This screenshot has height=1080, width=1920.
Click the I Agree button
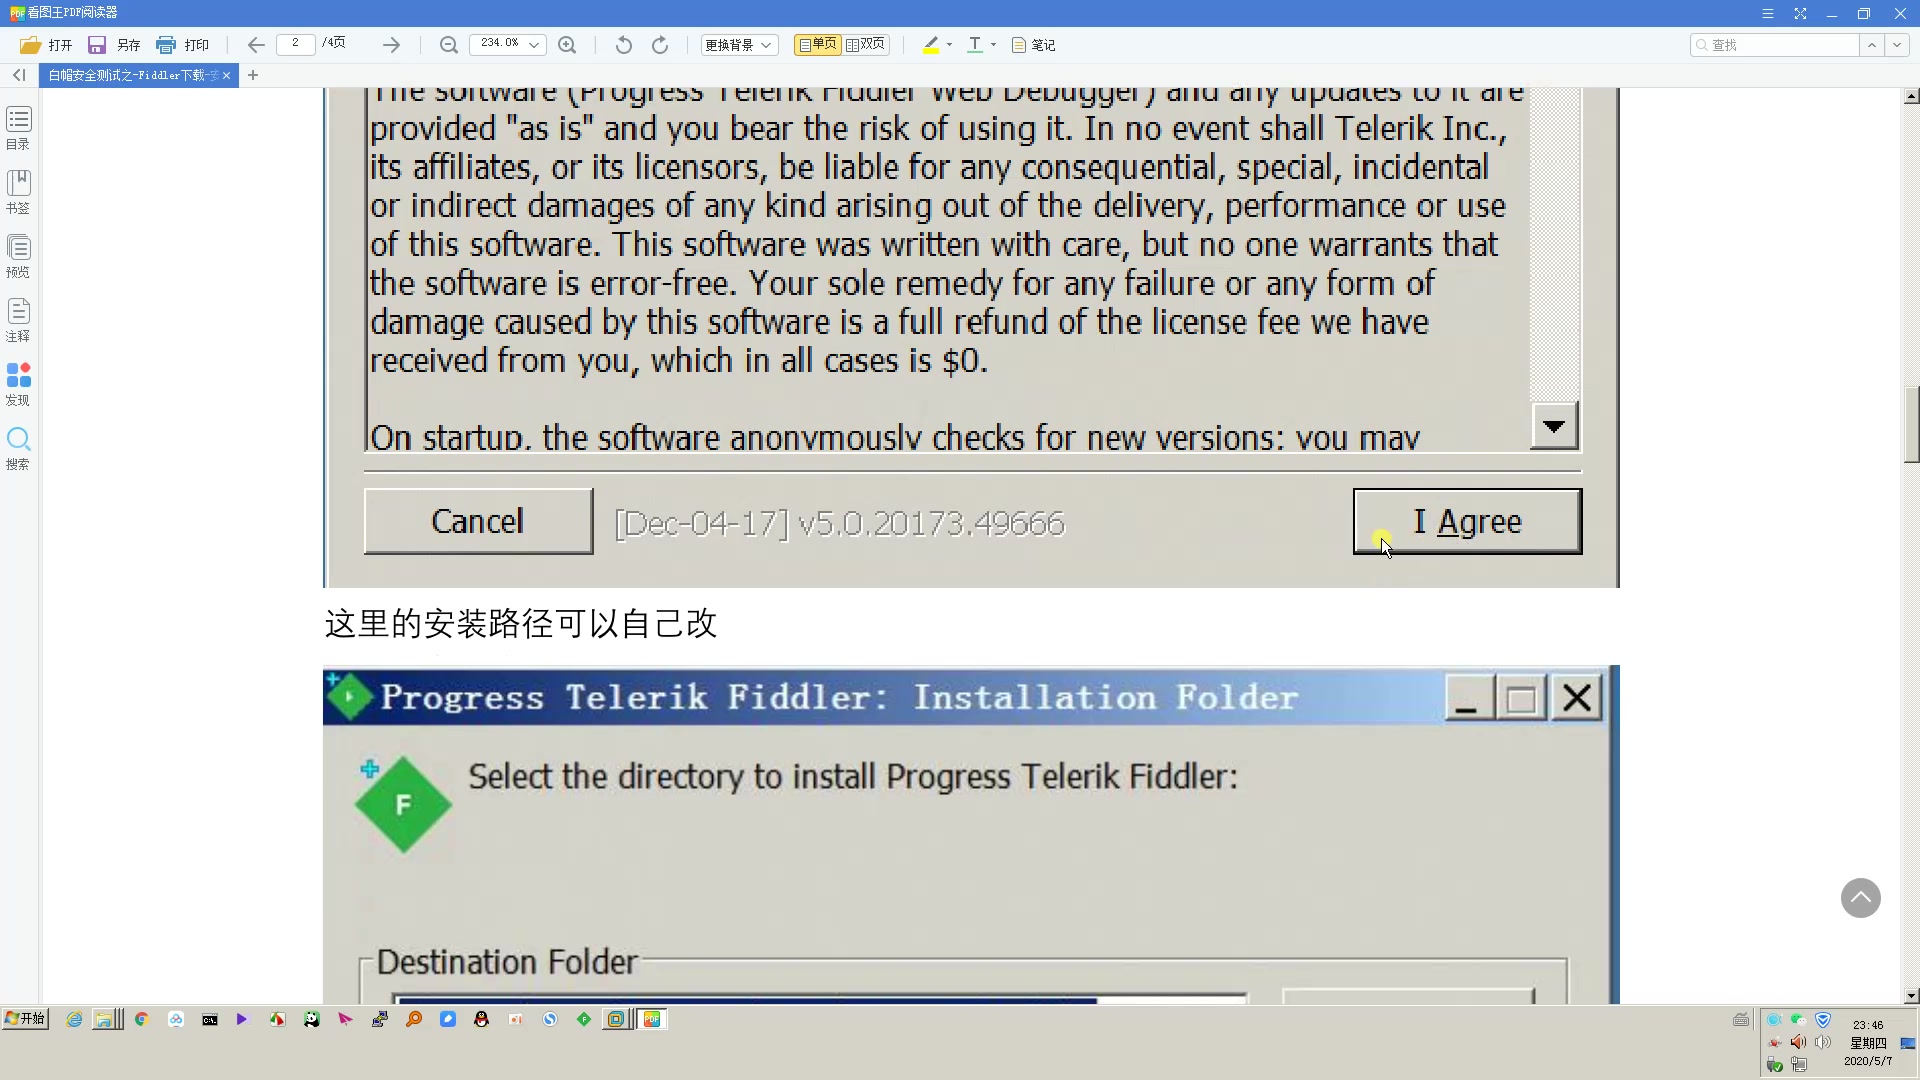[1468, 521]
